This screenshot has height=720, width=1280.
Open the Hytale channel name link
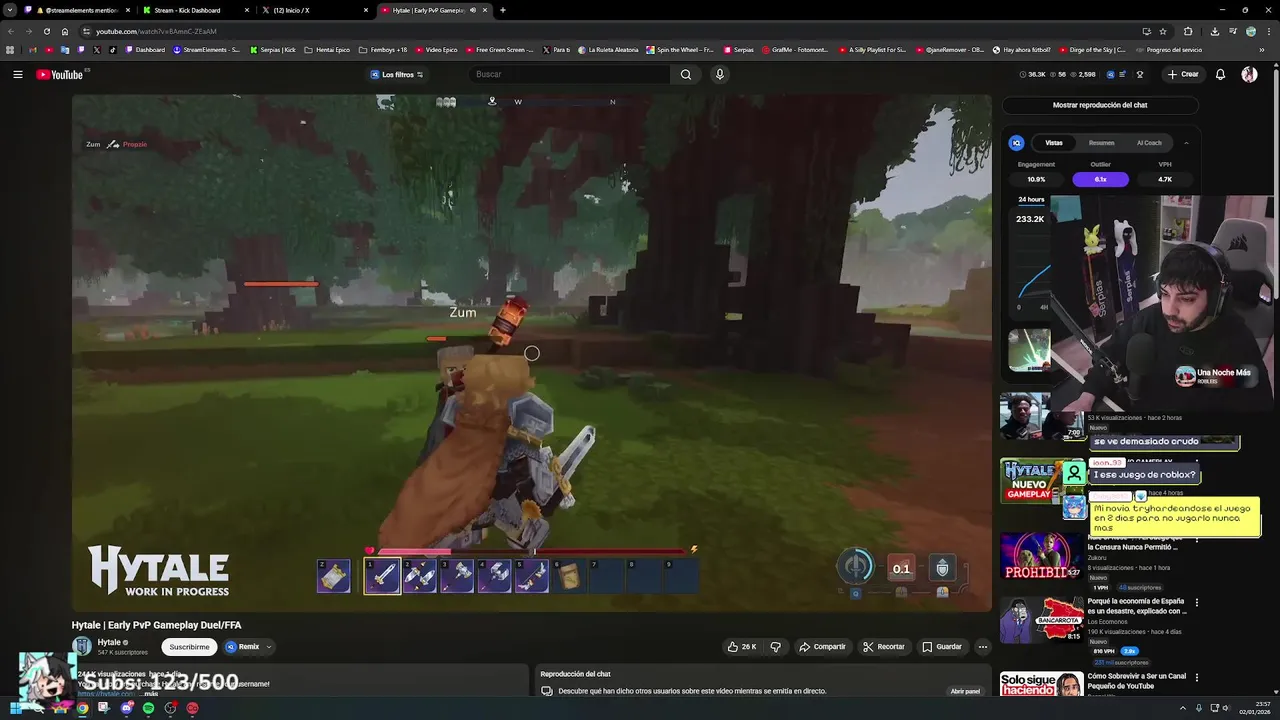(x=108, y=642)
